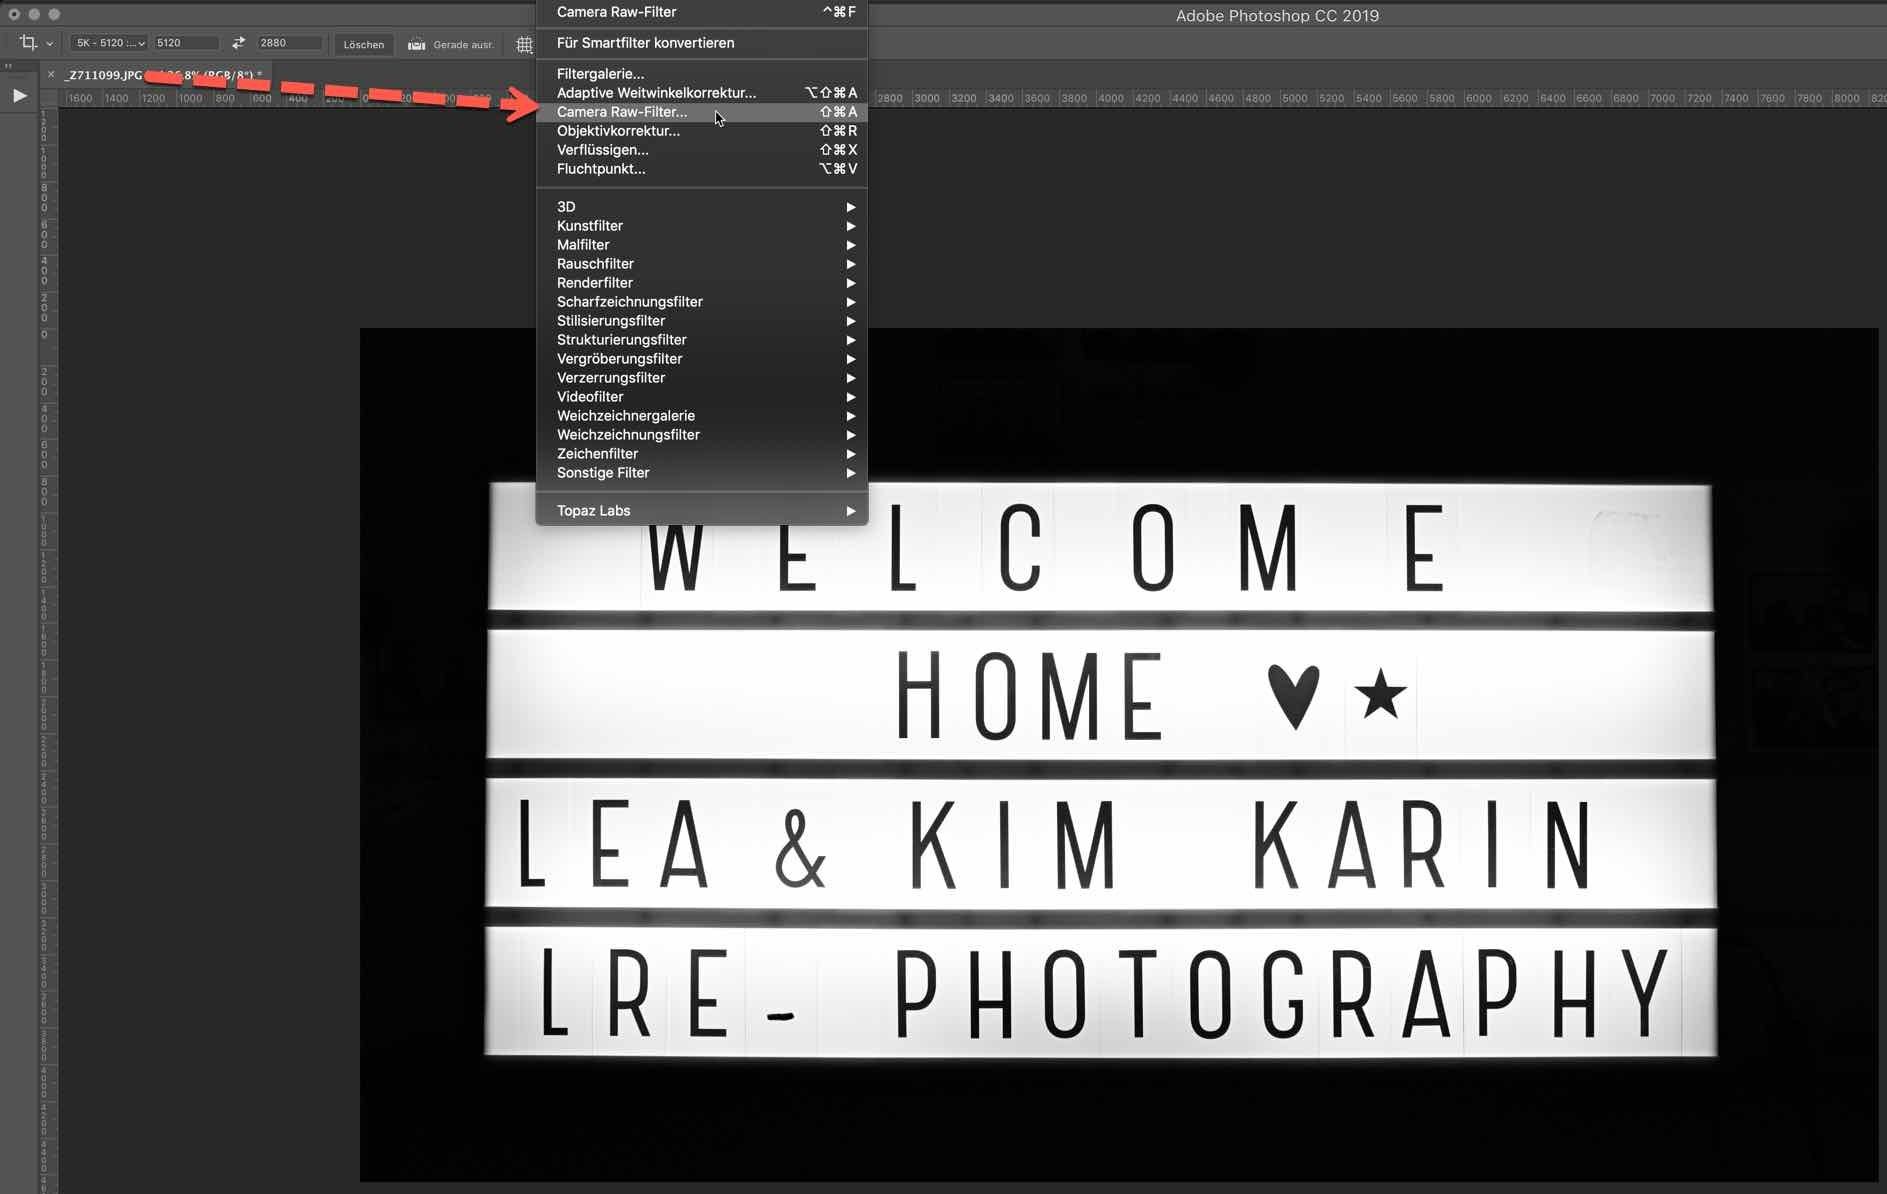Select the Crop tool icon in options bar
1887x1194 pixels.
[x=28, y=43]
